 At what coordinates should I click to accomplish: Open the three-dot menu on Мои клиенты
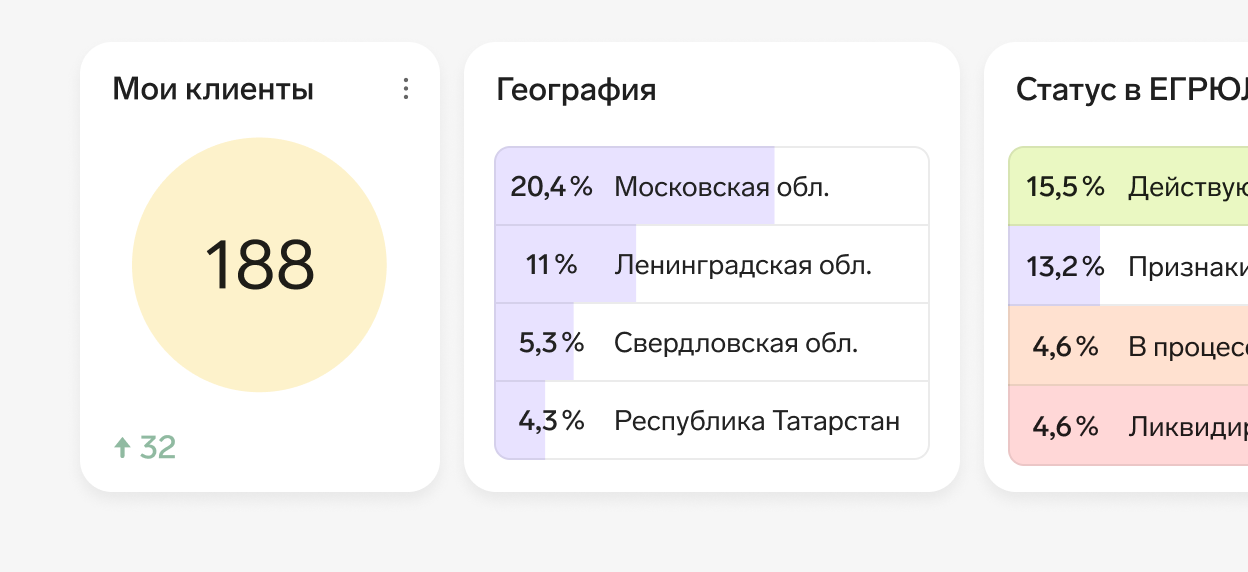[x=406, y=89]
